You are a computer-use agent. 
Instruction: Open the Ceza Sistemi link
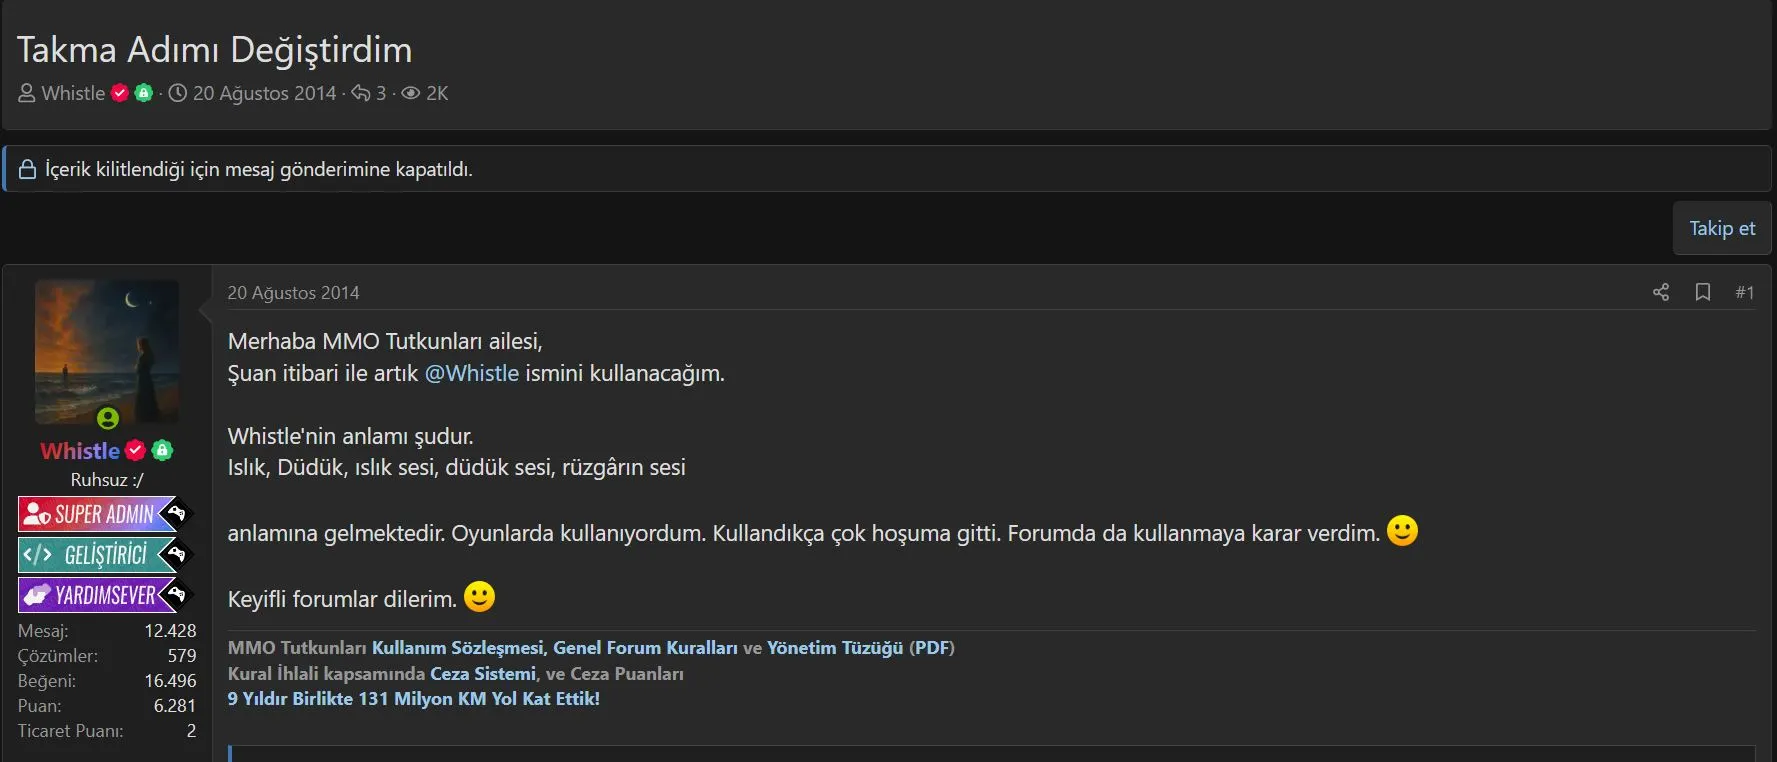point(483,674)
